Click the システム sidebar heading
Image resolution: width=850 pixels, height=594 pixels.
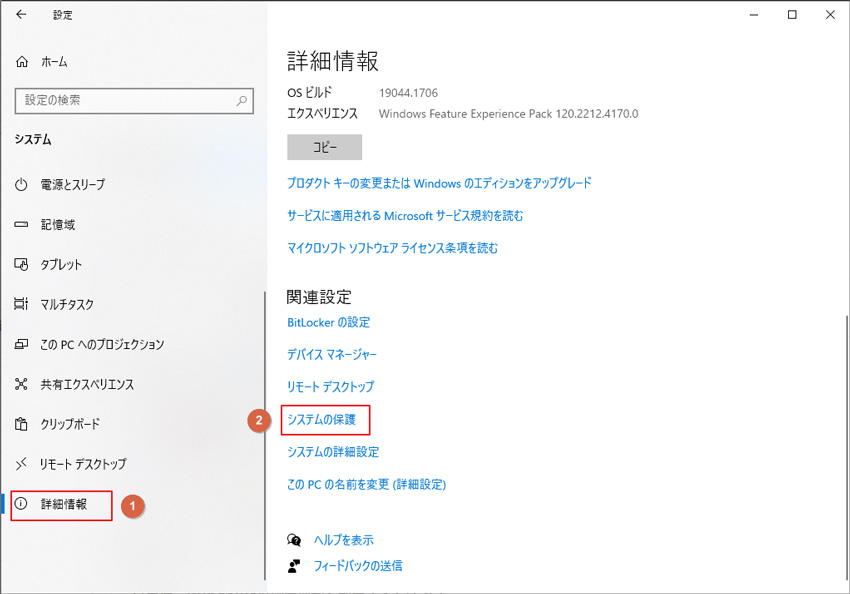coord(33,140)
